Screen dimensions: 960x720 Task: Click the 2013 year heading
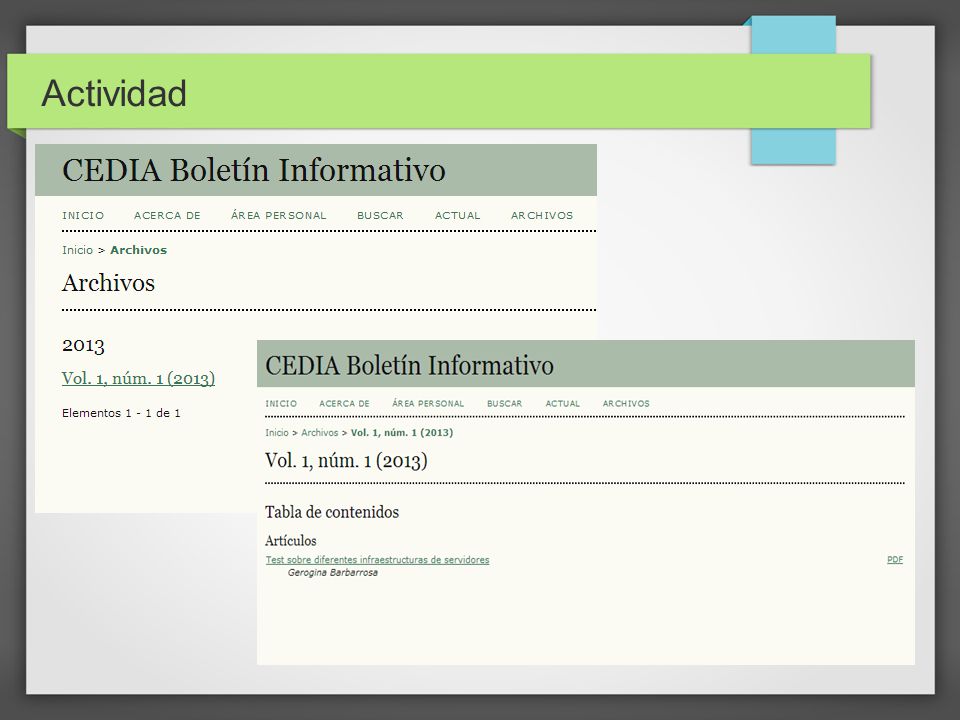pyautogui.click(x=83, y=345)
